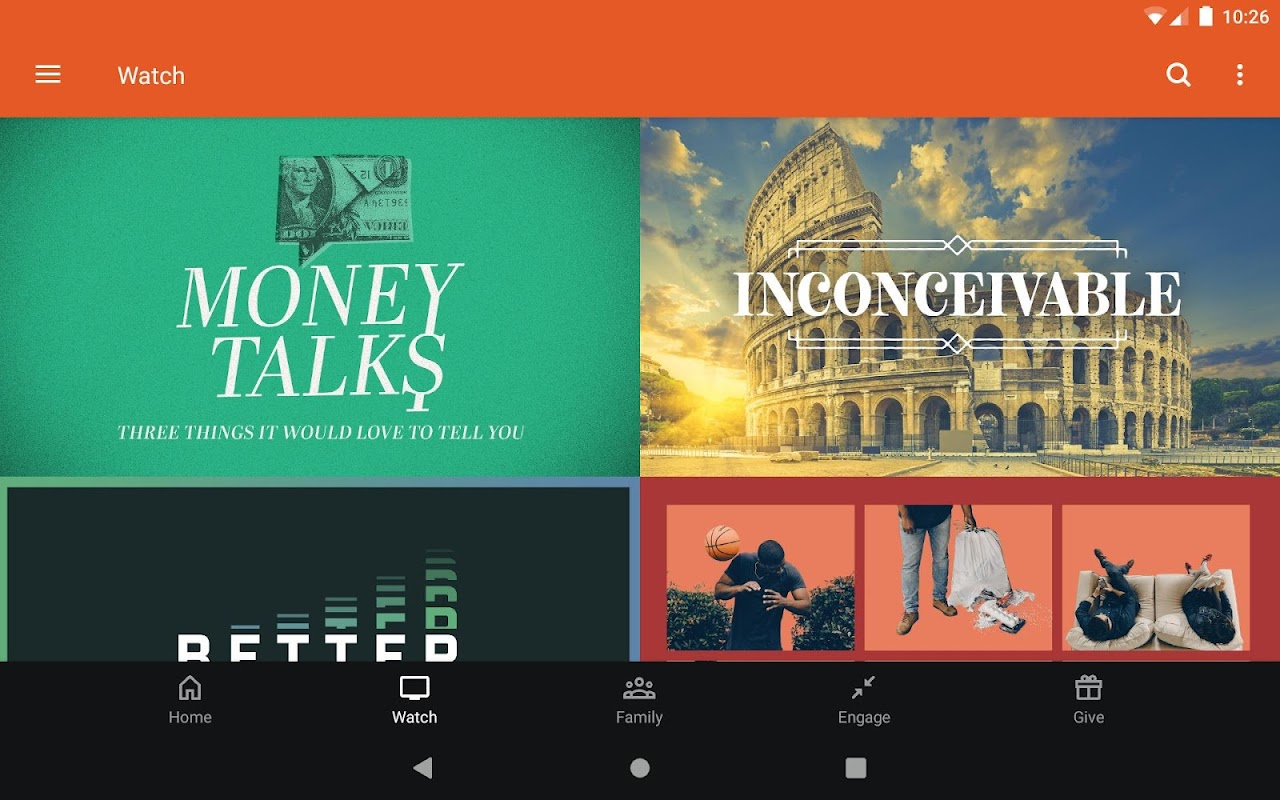This screenshot has height=800, width=1280.
Task: Tap the Watch TV screen icon
Action: pos(414,688)
